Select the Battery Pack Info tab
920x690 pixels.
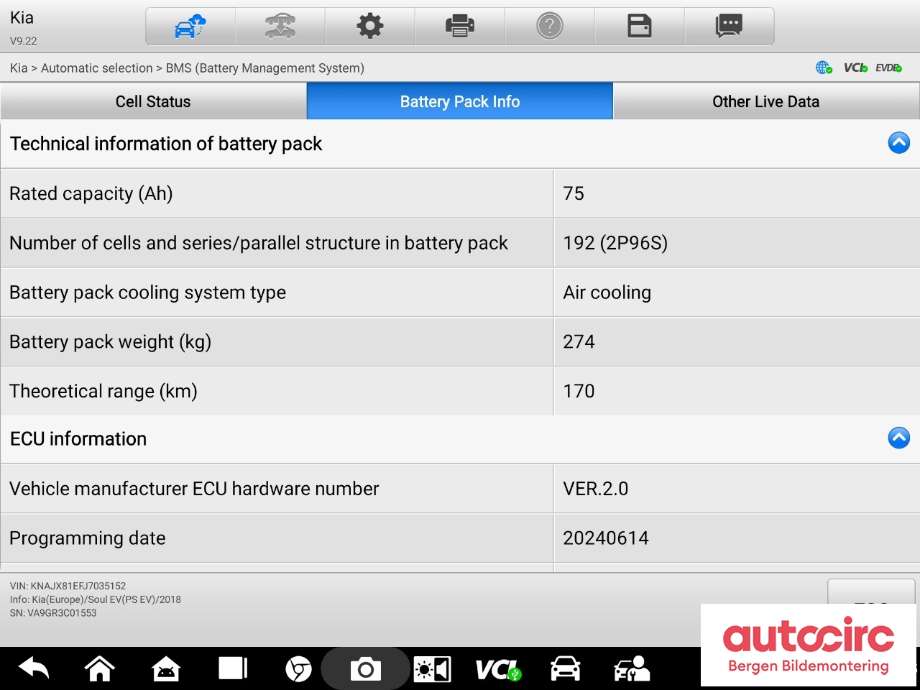pyautogui.click(x=460, y=102)
